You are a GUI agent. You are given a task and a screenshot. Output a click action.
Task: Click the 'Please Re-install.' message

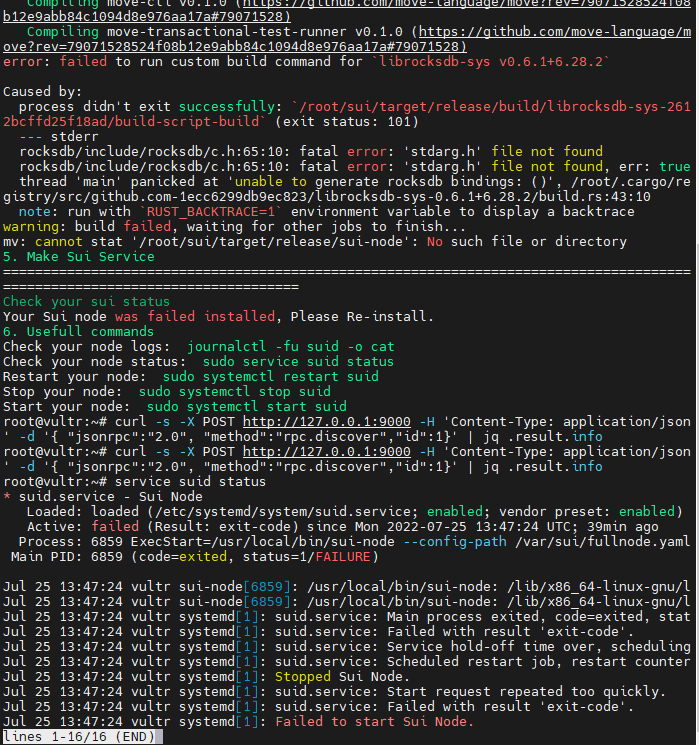pos(362,317)
